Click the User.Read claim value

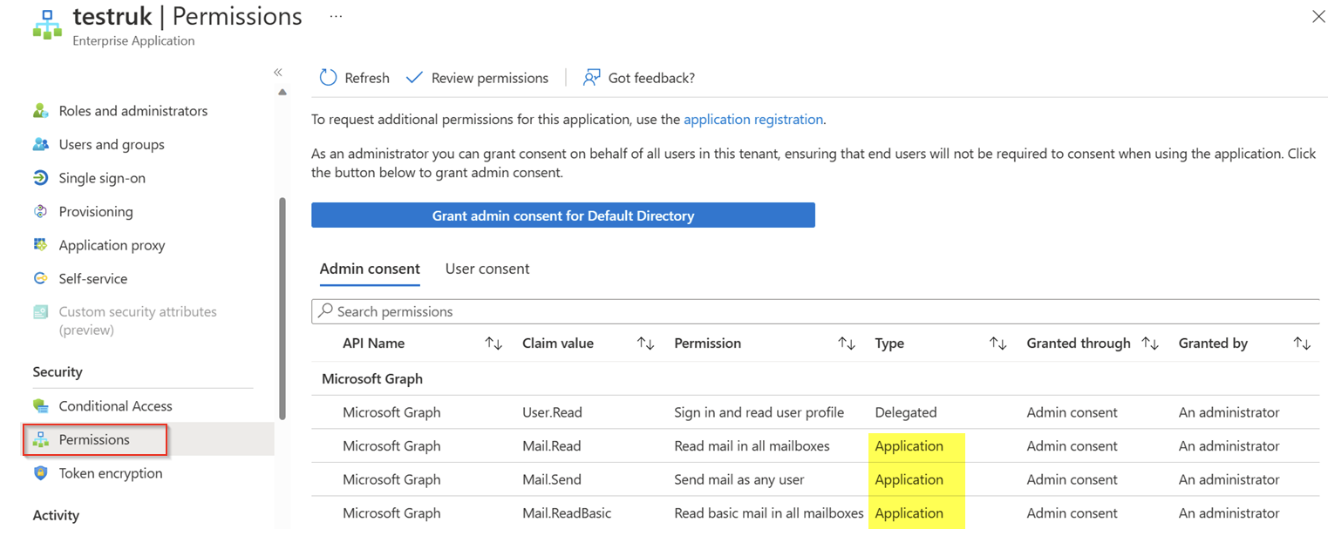coord(552,412)
